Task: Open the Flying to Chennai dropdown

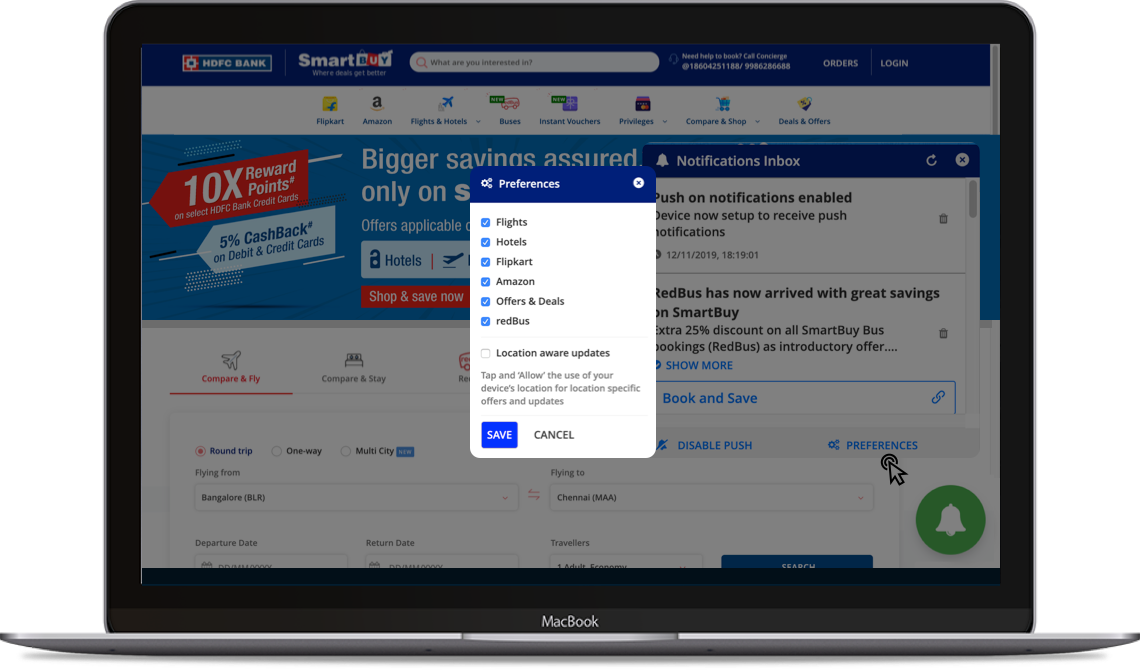Action: (x=711, y=498)
